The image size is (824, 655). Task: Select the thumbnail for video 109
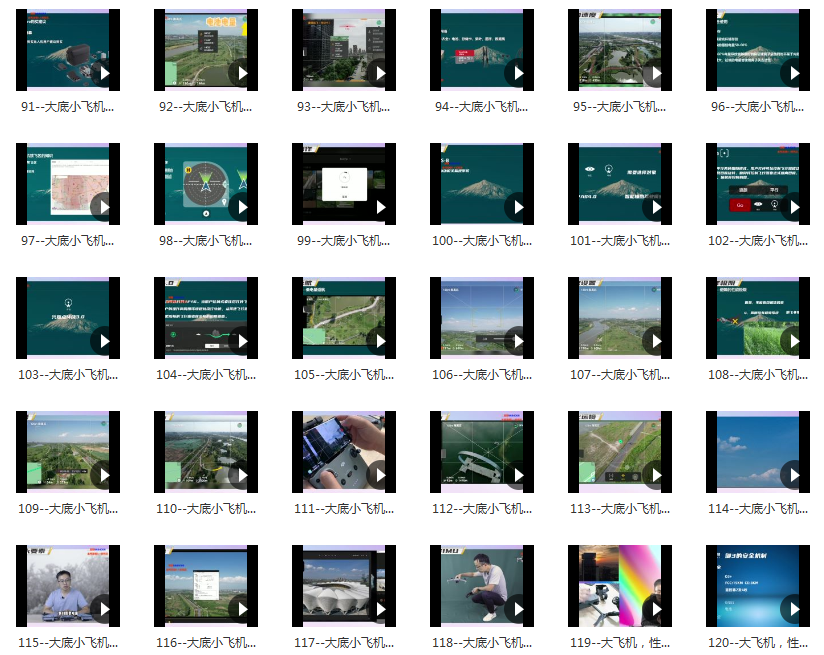point(58,451)
